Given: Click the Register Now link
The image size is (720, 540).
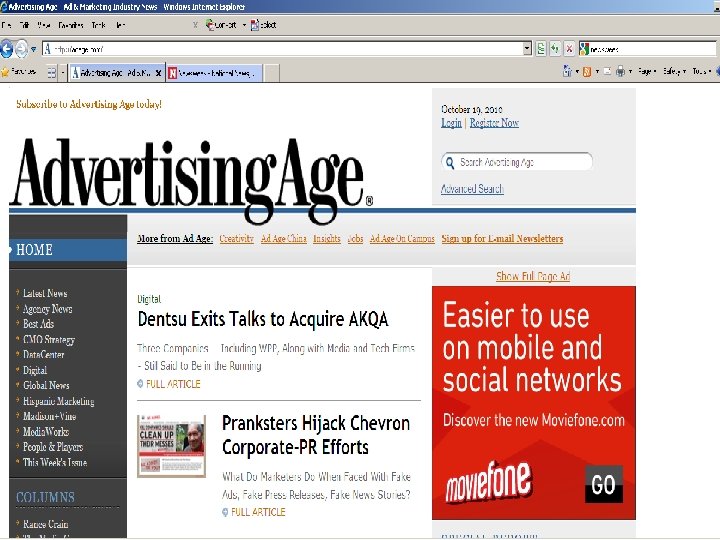Looking at the screenshot, I should coord(494,123).
